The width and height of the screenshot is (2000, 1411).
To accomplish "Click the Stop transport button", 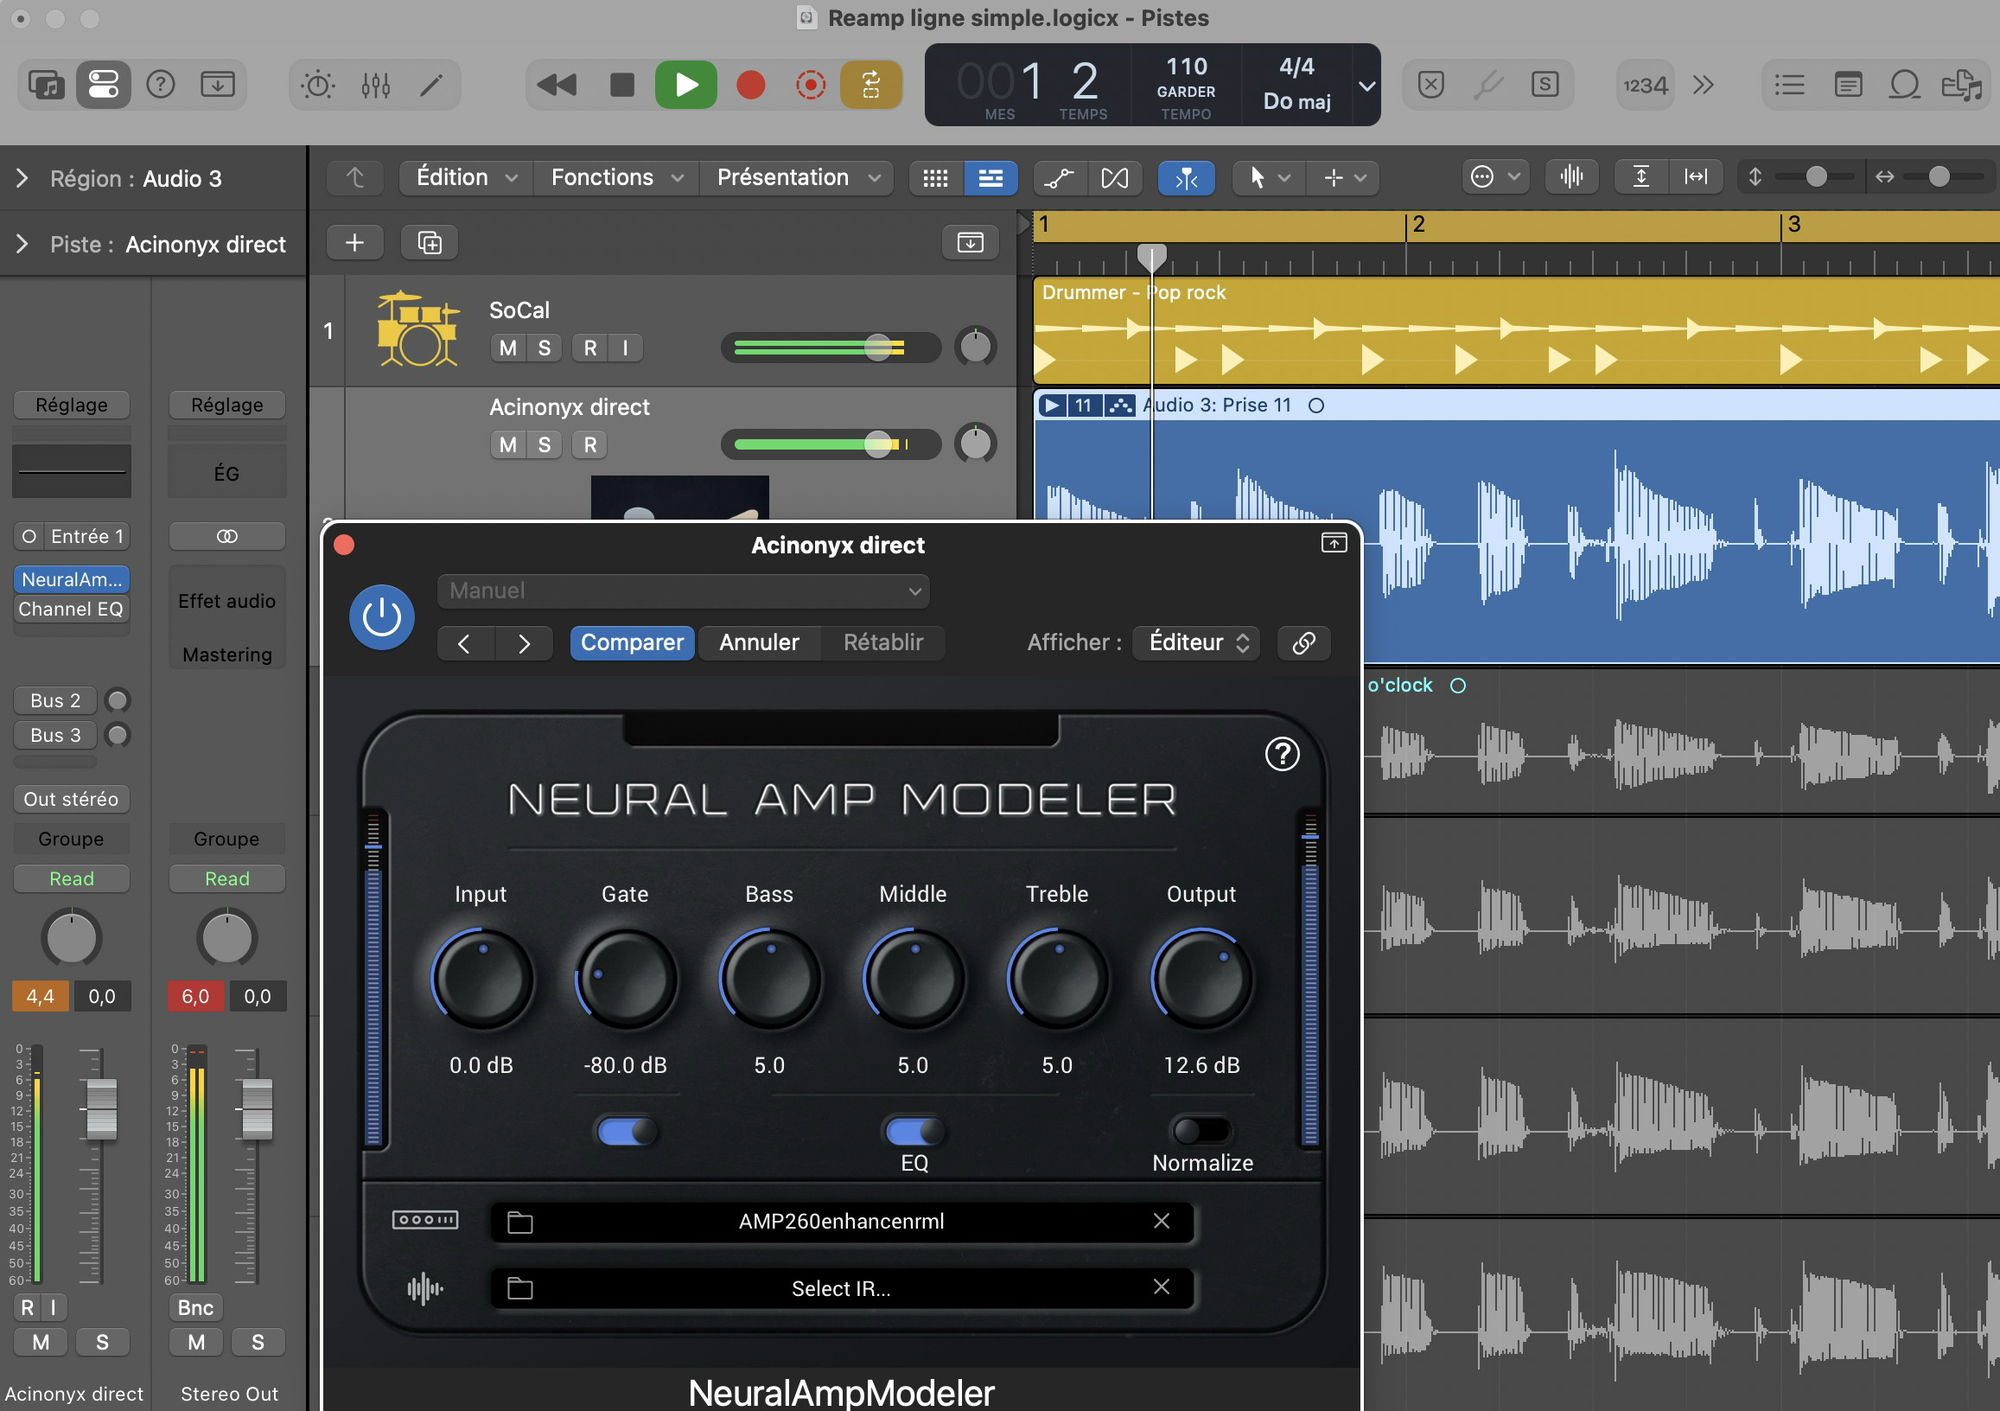I will pyautogui.click(x=622, y=85).
